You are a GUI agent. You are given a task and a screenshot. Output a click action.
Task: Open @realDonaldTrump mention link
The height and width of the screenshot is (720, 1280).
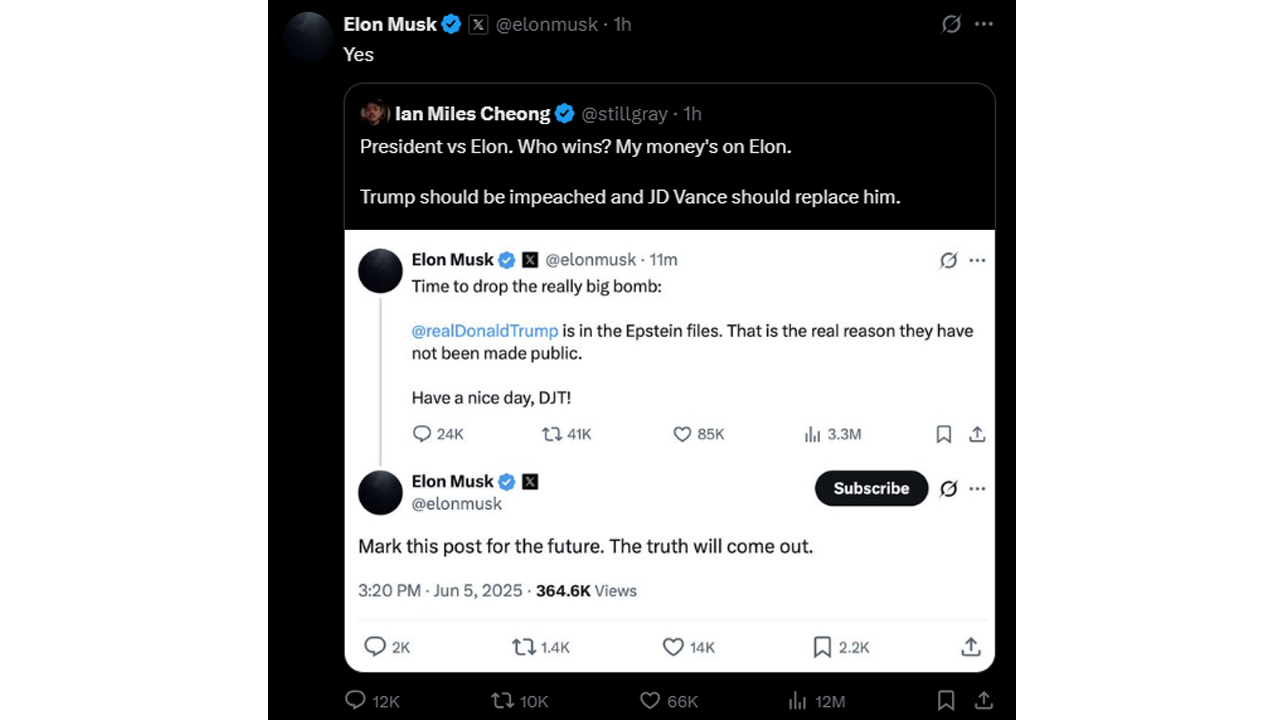(485, 331)
